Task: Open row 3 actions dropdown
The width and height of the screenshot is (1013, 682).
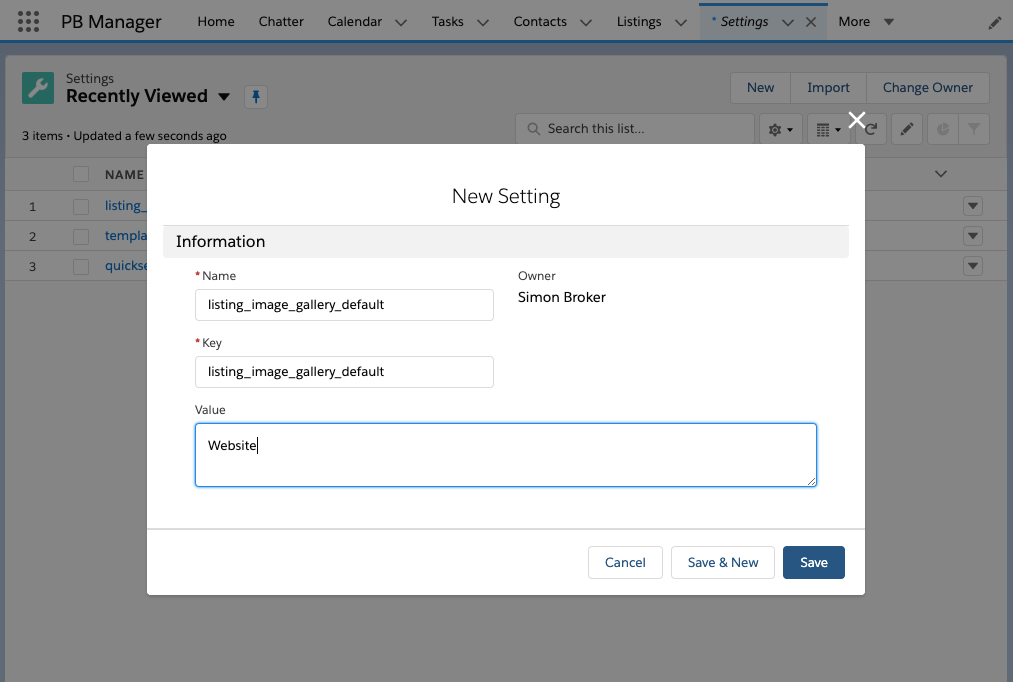Action: pos(973,266)
